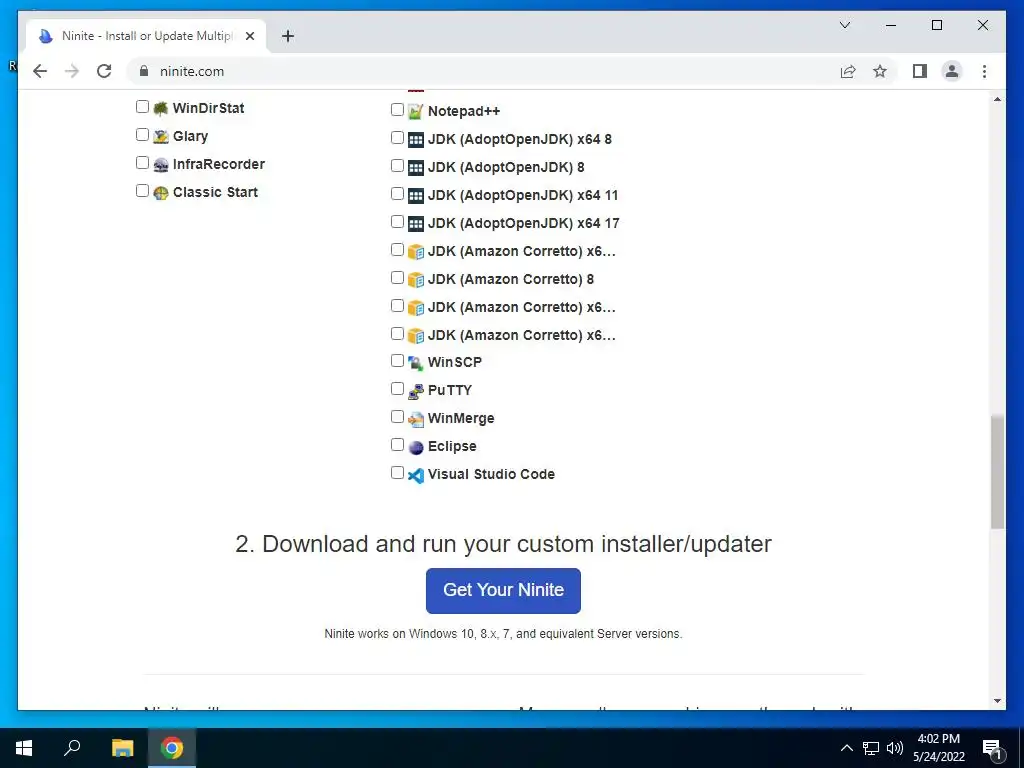The height and width of the screenshot is (768, 1024).
Task: Check the Eclipse checkbox
Action: (x=397, y=445)
